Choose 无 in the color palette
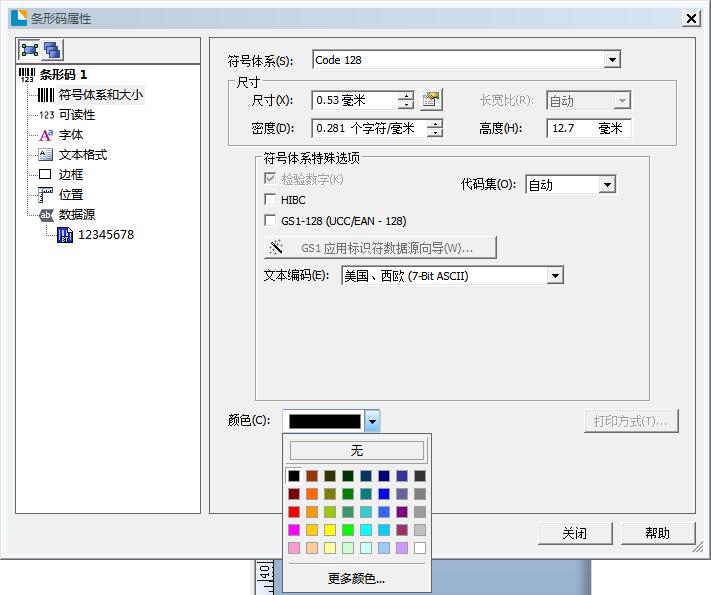The image size is (711, 595). pos(356,450)
